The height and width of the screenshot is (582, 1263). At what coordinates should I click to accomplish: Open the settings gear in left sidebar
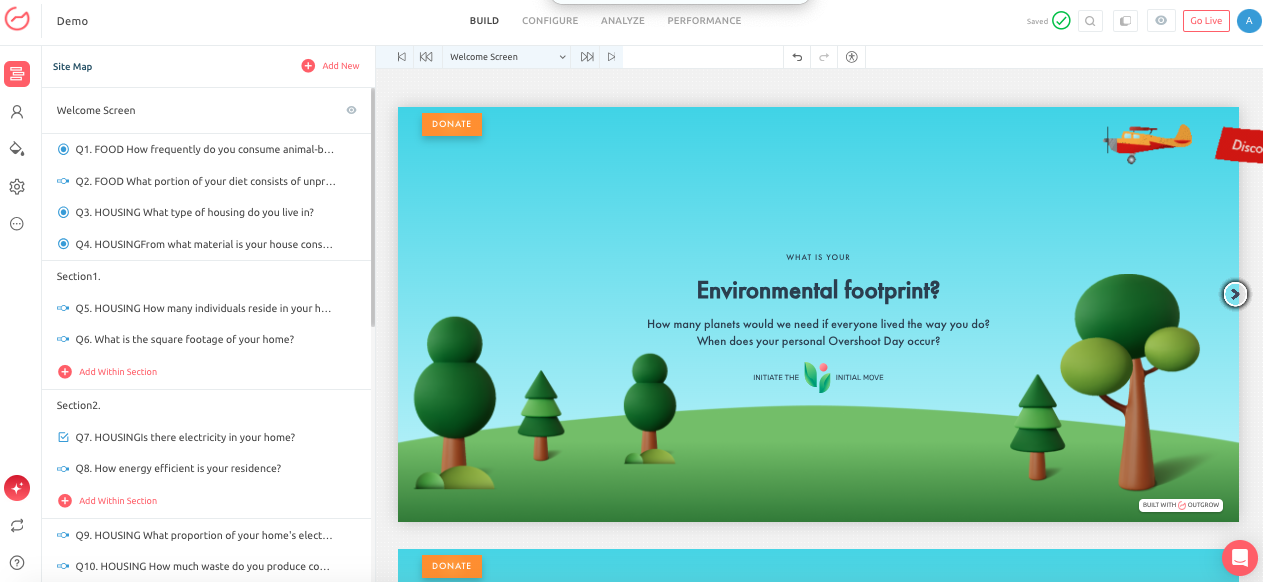click(16, 187)
